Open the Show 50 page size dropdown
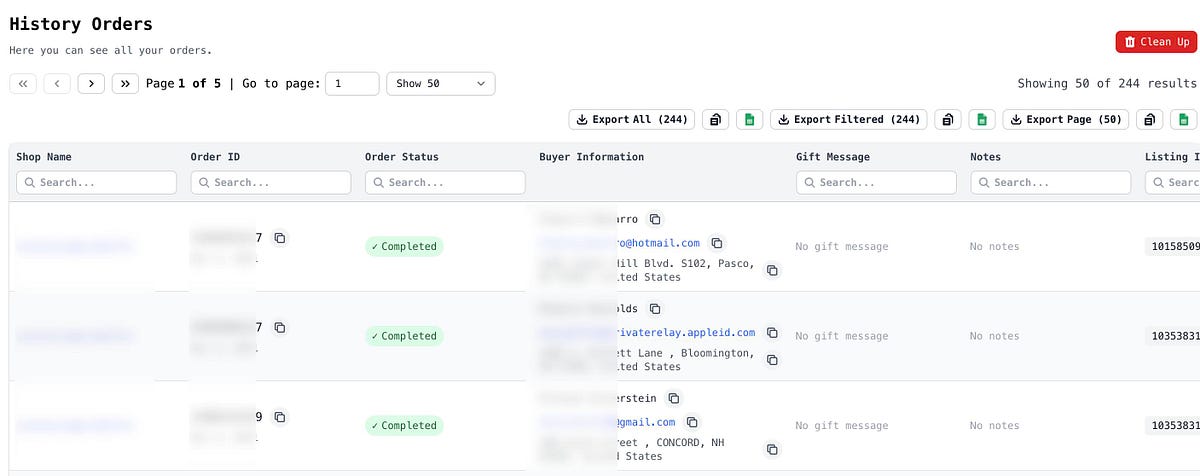The height and width of the screenshot is (476, 1200). (440, 84)
